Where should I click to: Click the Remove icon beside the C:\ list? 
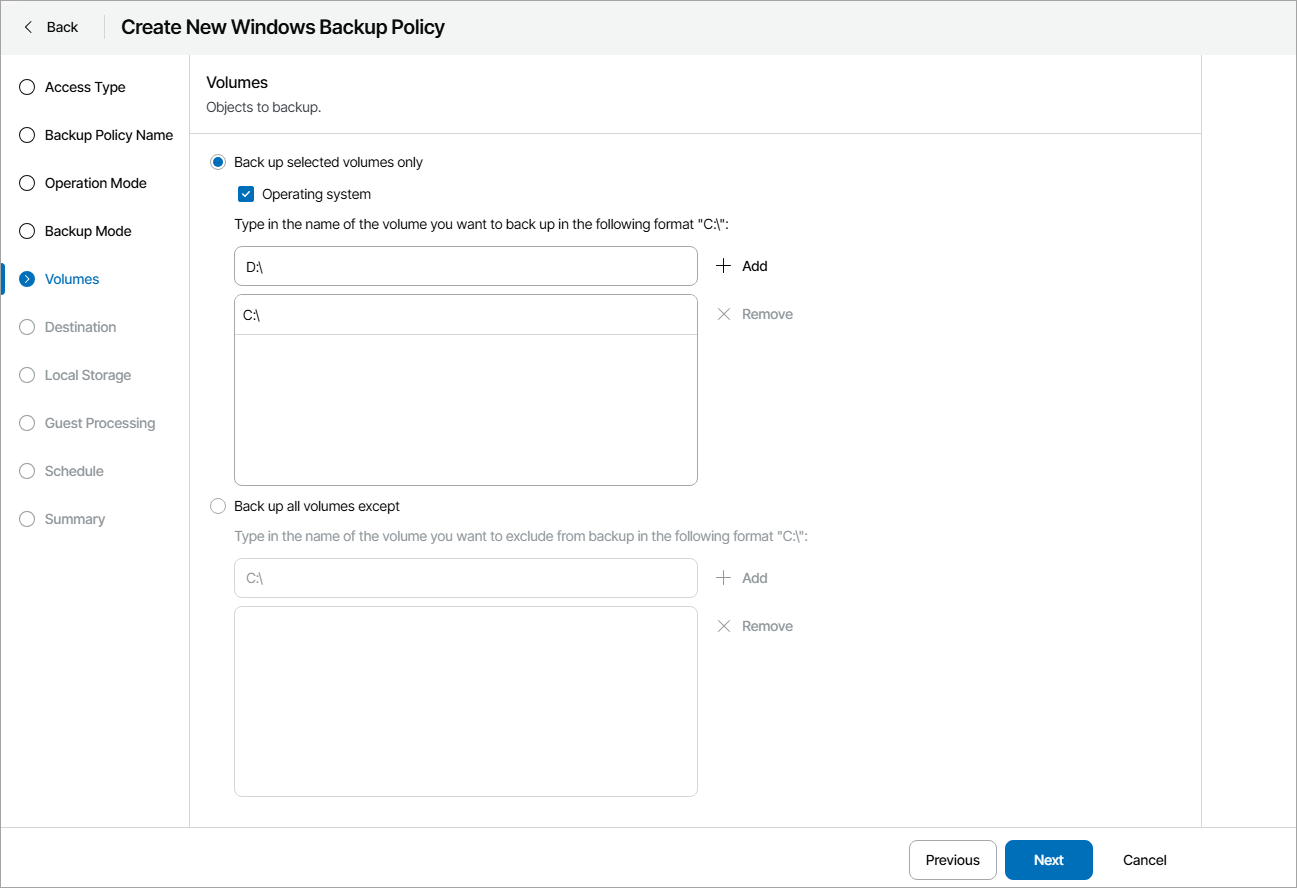point(723,314)
